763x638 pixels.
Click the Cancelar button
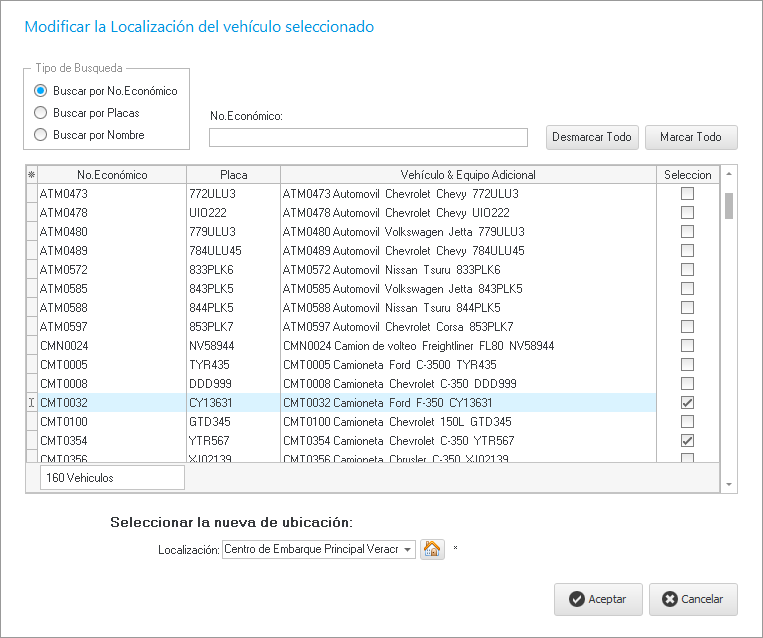(692, 600)
